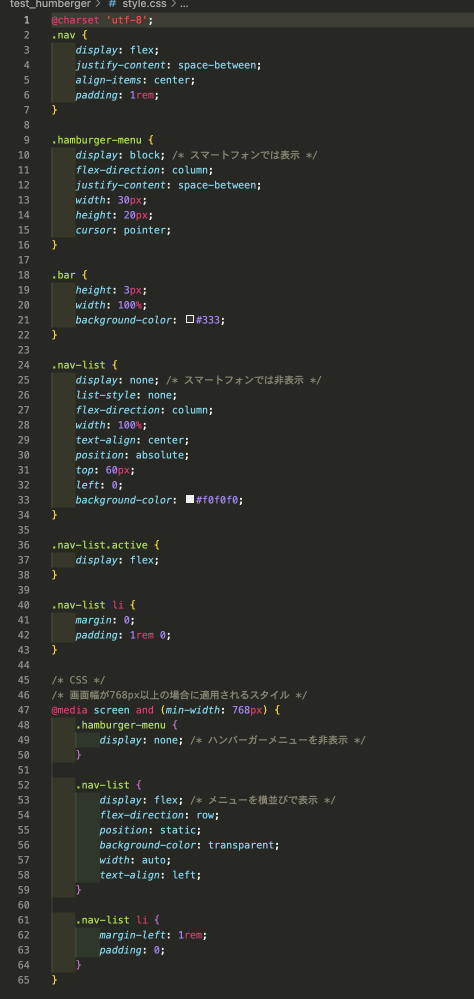Click the ハンバーガーメニューを非表示 comment
This screenshot has width=474, height=999.
click(278, 740)
